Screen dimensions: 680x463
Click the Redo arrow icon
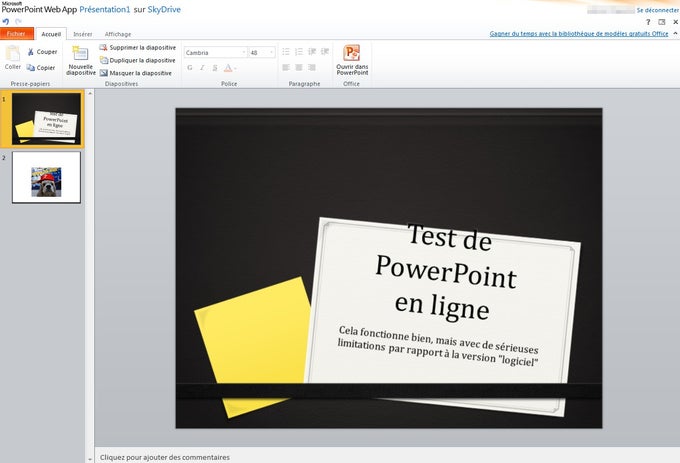click(x=18, y=22)
